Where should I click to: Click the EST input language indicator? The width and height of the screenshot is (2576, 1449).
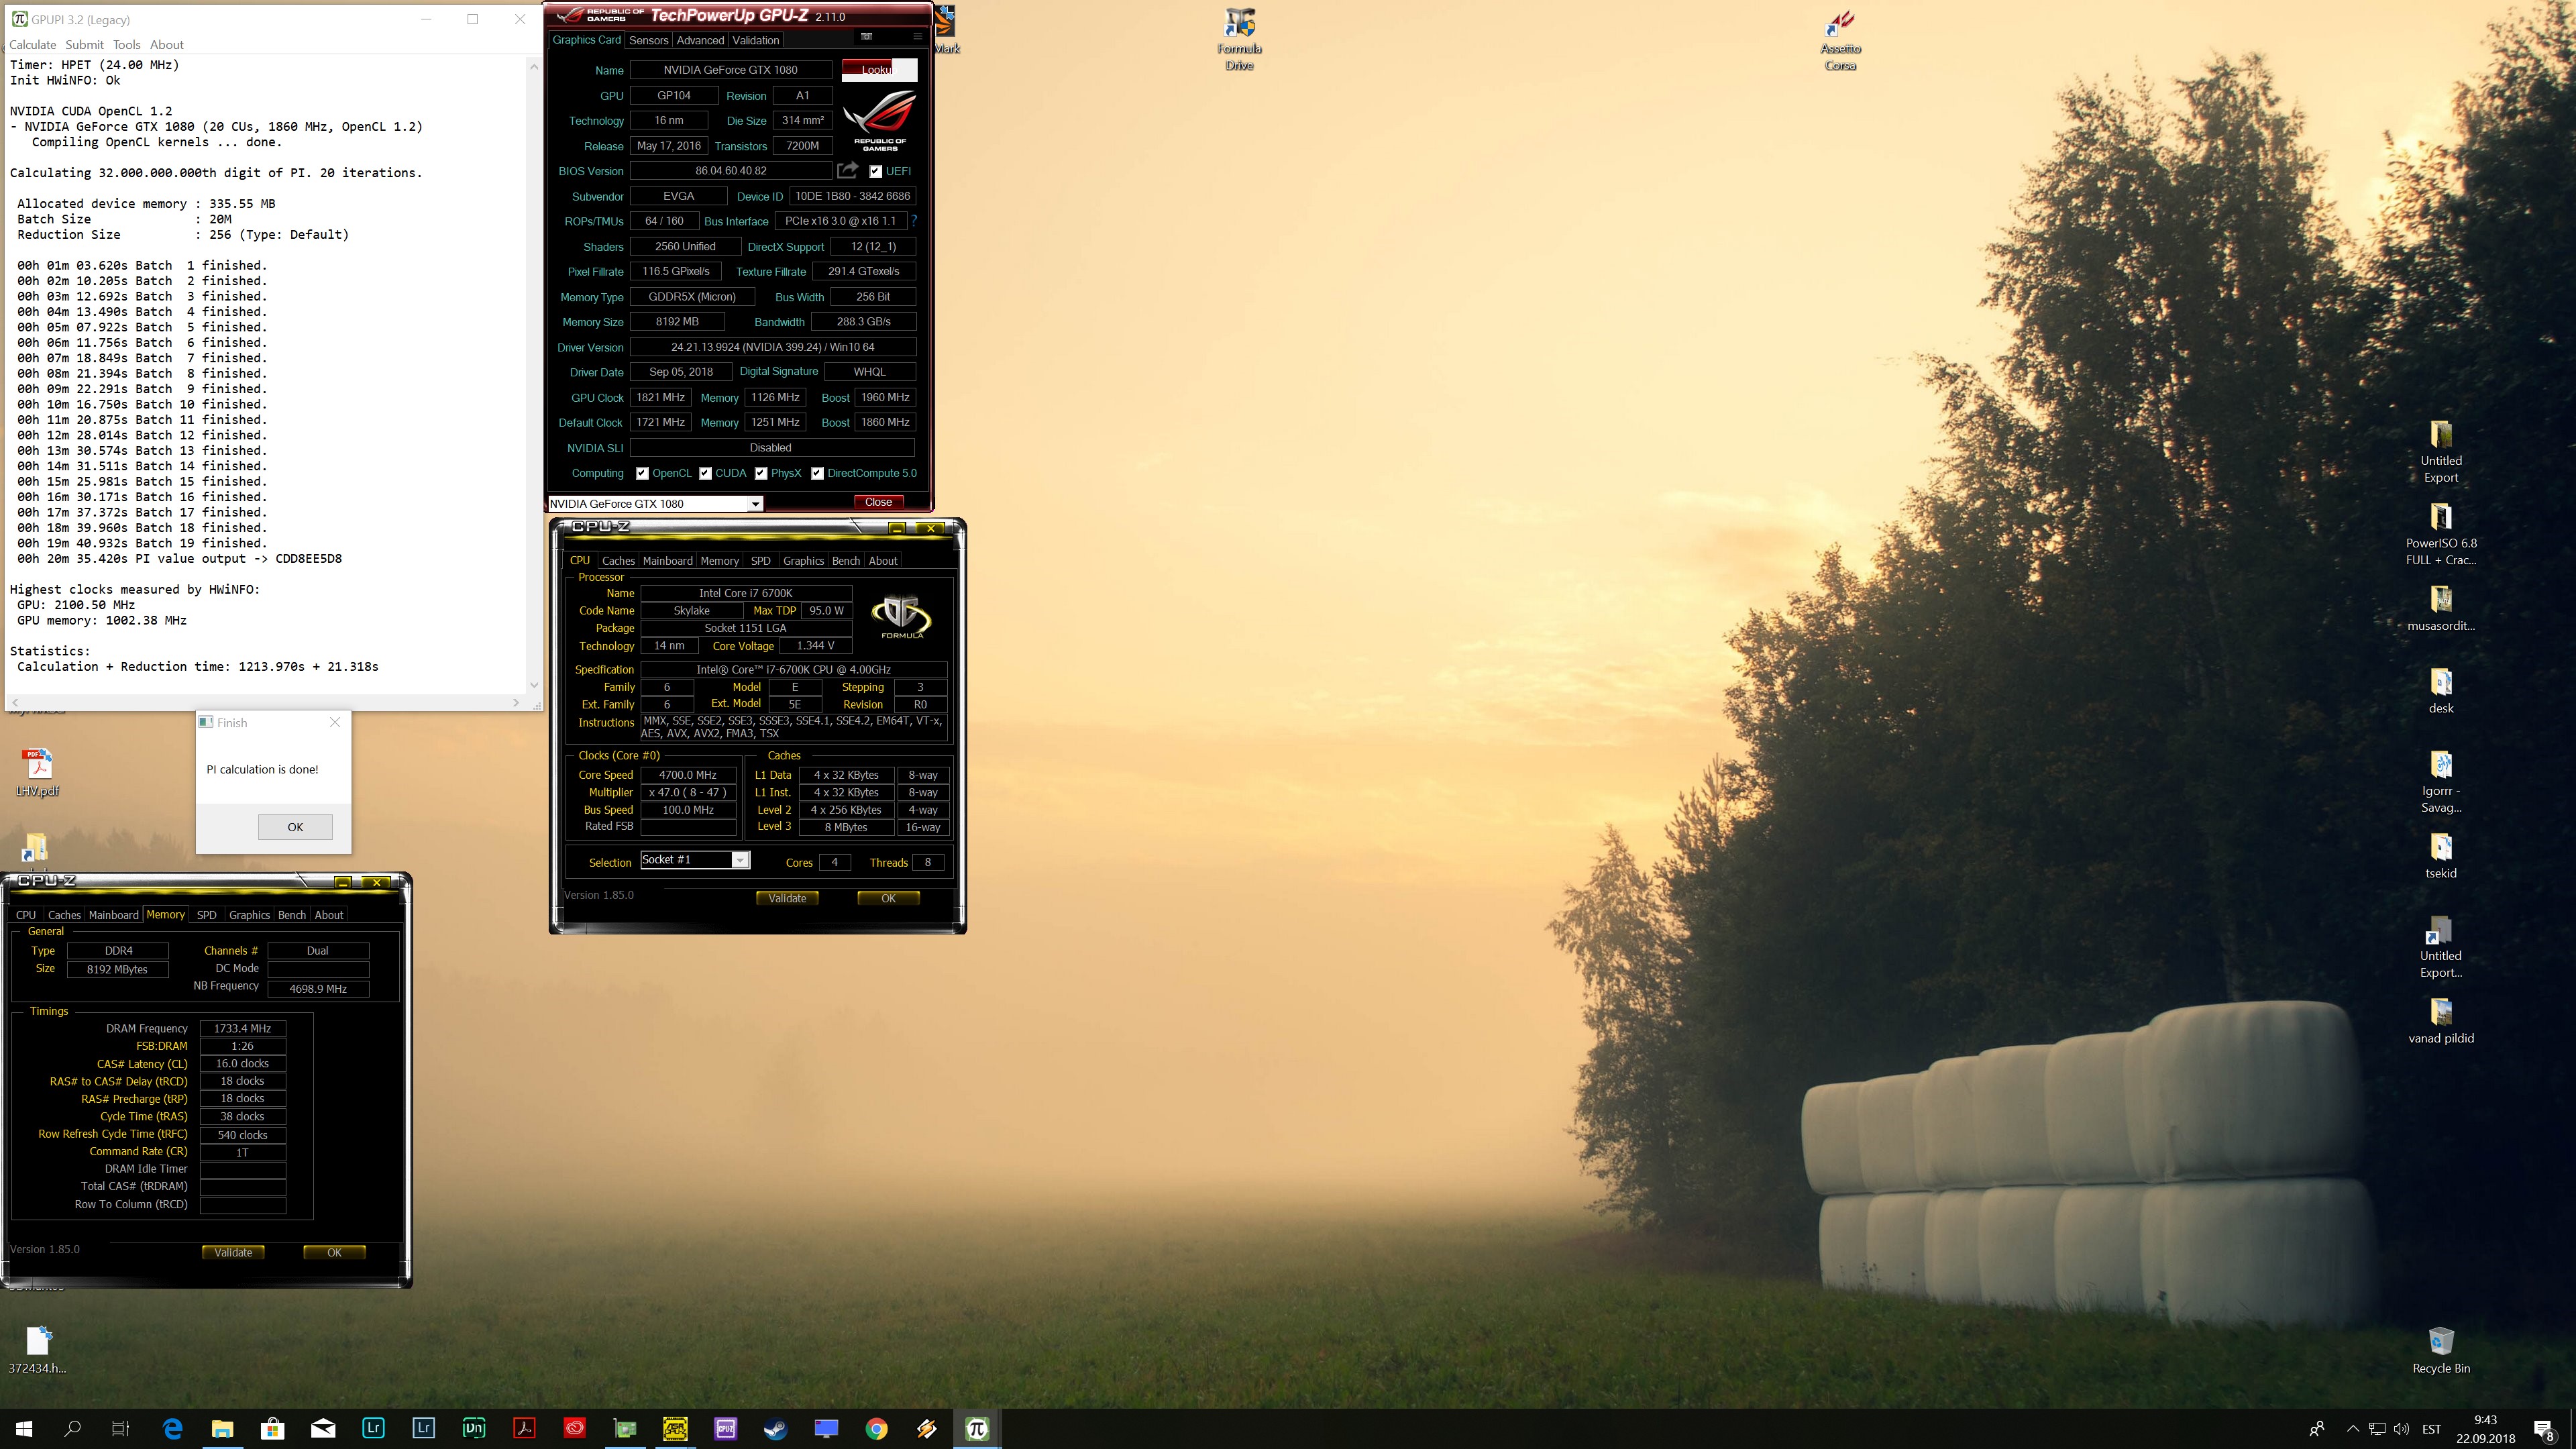tap(2431, 1428)
